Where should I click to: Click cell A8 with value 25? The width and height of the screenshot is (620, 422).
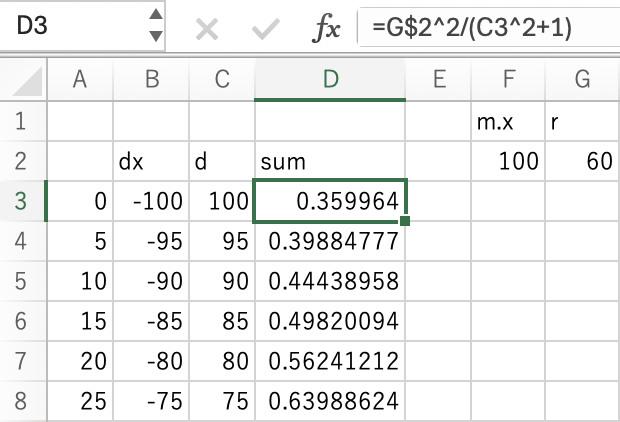[x=80, y=401]
